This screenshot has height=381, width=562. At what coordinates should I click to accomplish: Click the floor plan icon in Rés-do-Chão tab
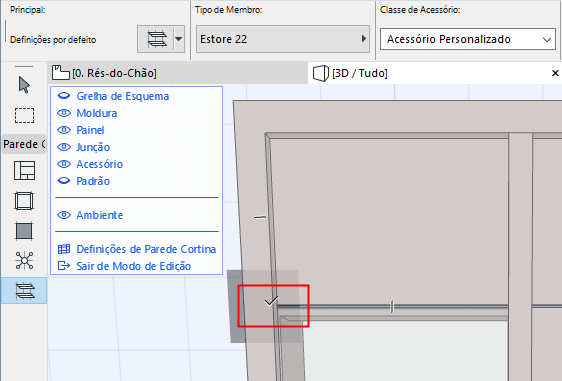61,73
